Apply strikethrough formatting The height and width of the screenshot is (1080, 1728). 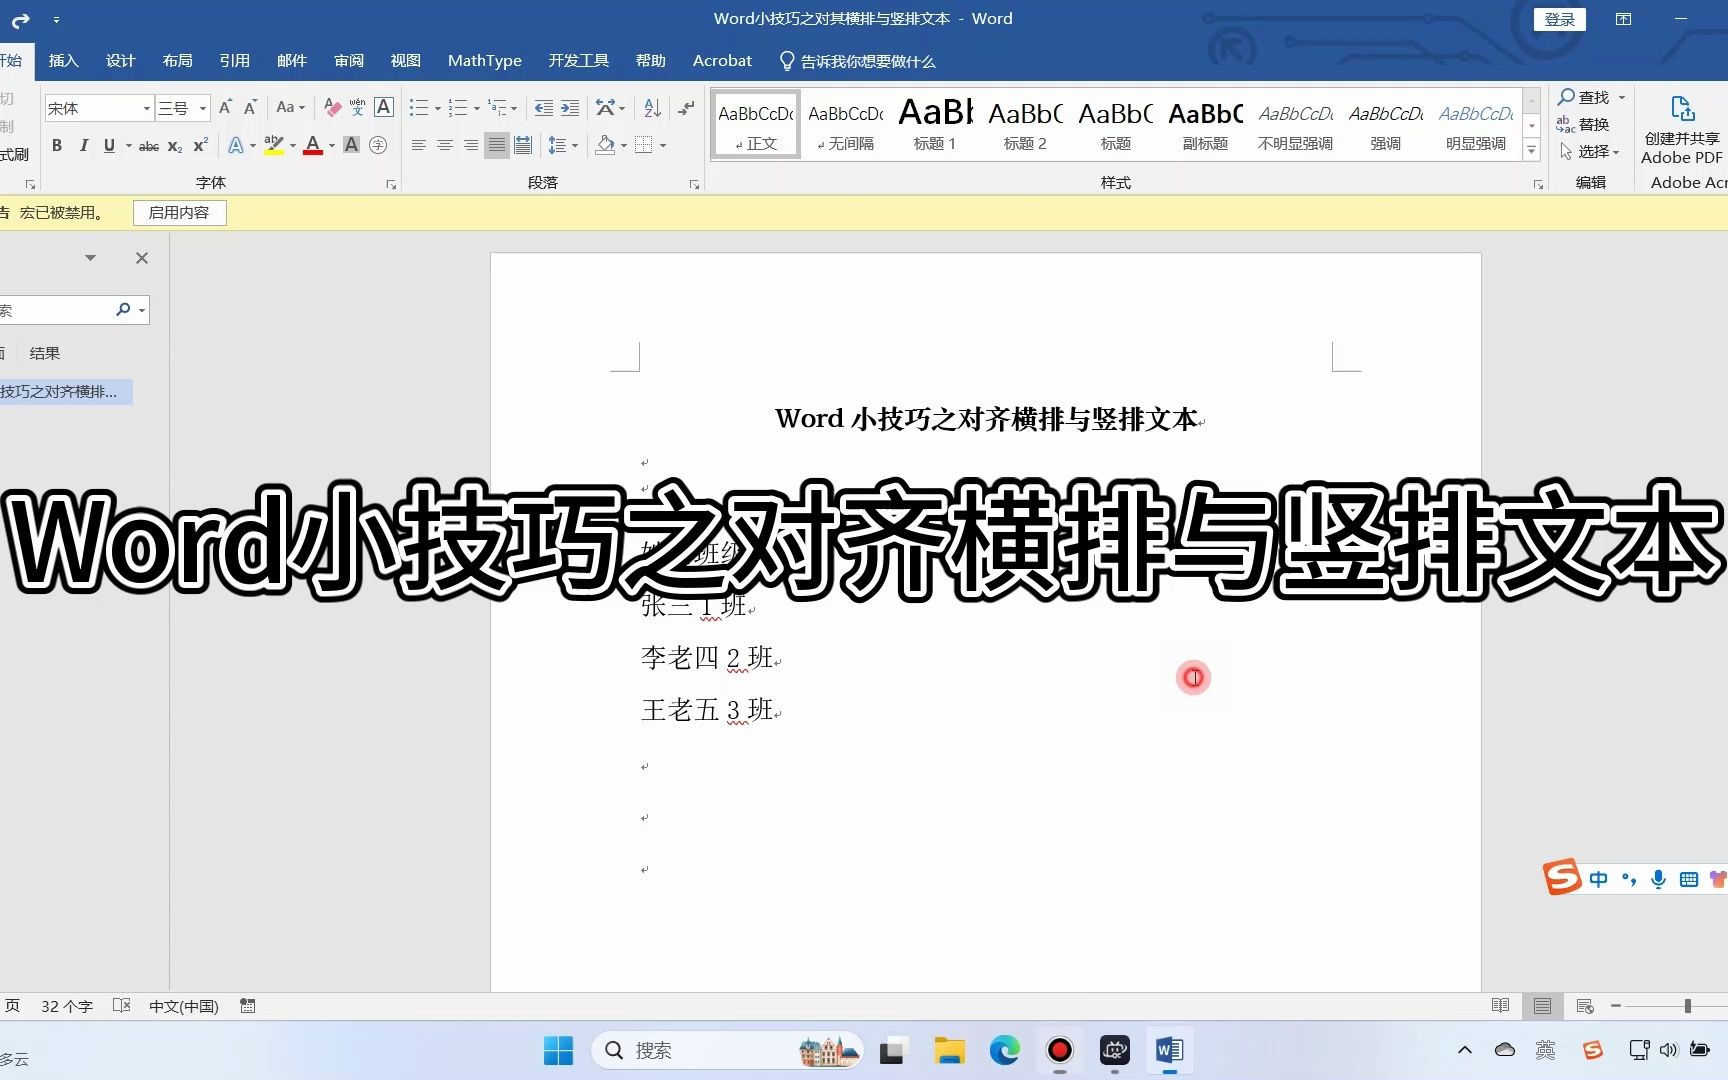tap(149, 146)
